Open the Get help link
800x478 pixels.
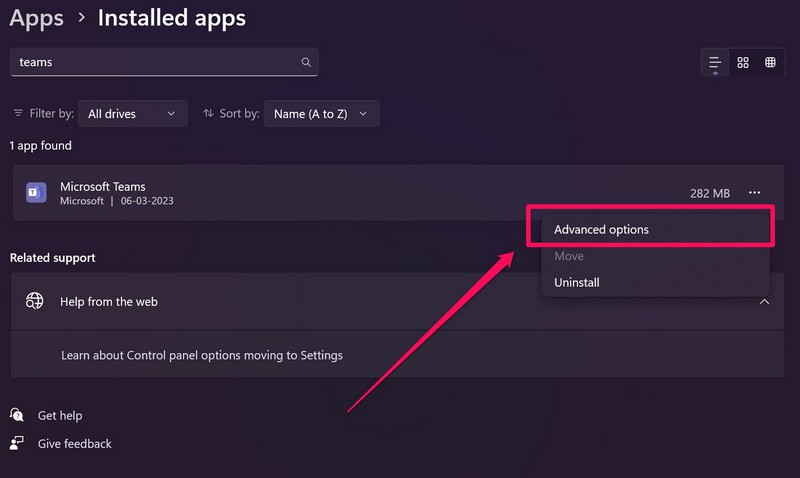point(60,415)
